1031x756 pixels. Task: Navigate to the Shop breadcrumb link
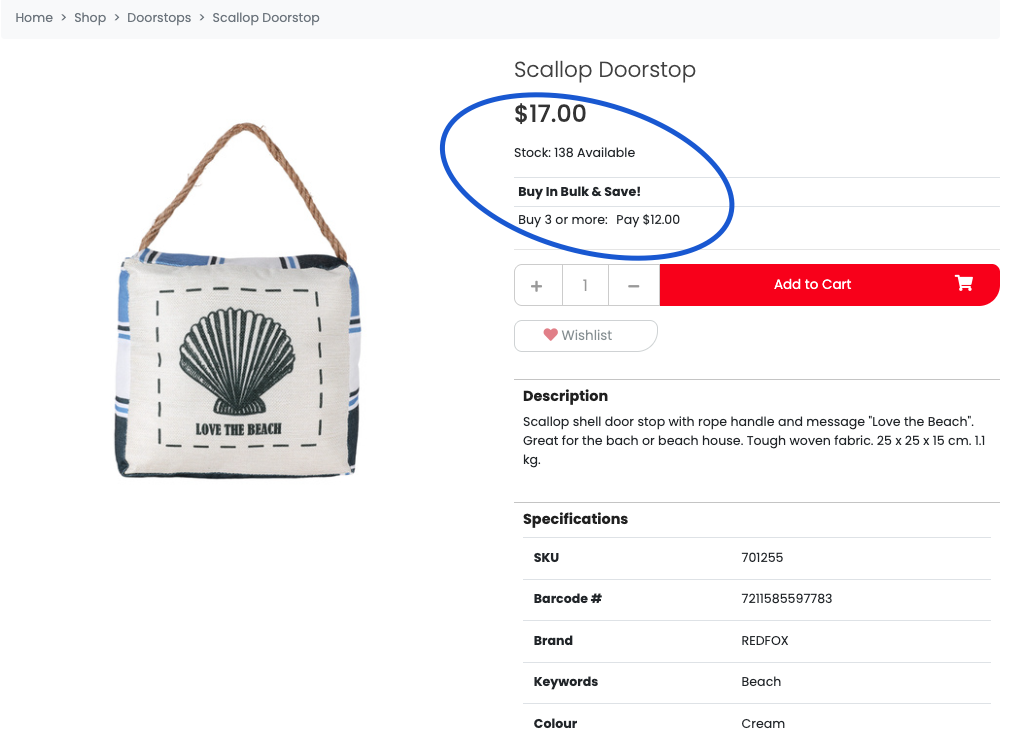coord(90,18)
